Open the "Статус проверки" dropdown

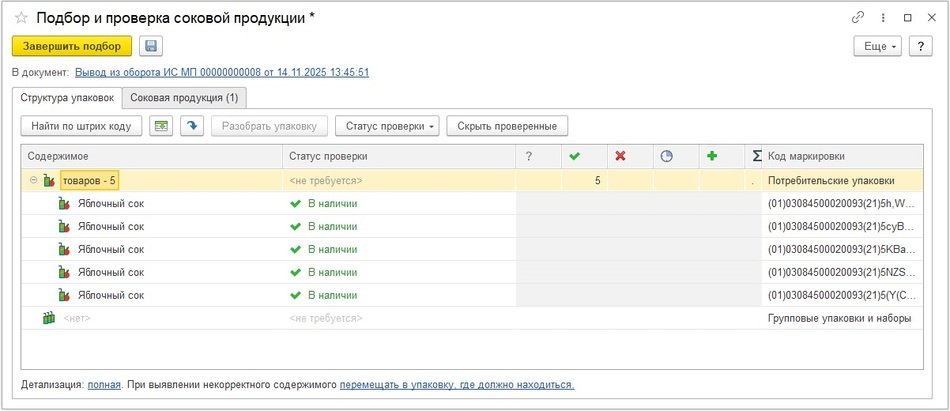point(387,126)
